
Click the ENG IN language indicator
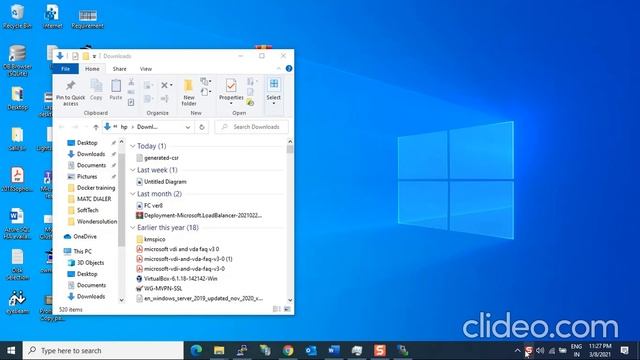[576, 350]
